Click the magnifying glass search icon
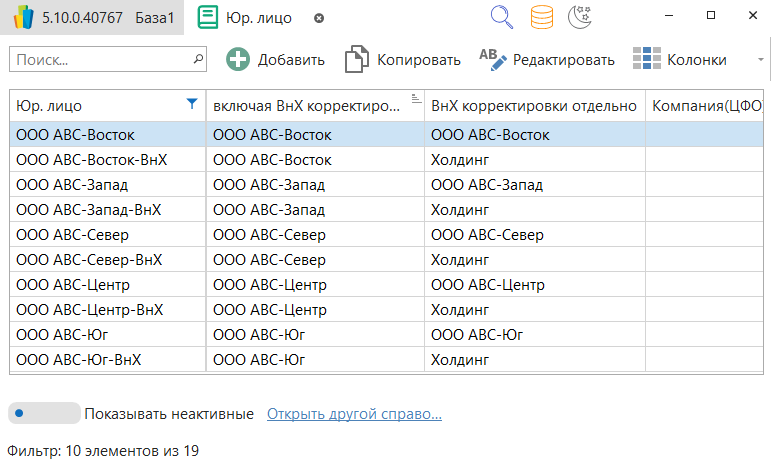 pyautogui.click(x=502, y=17)
